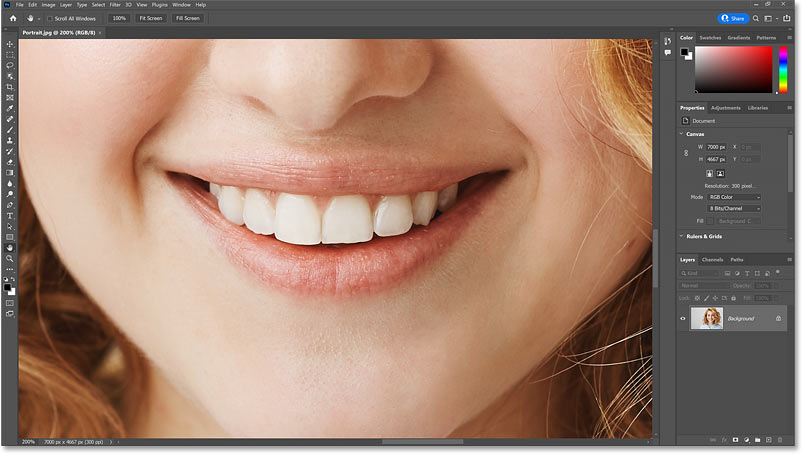Viewport: 803px width, 455px height.
Task: Open the Layers panel flyout menu
Action: 789,260
